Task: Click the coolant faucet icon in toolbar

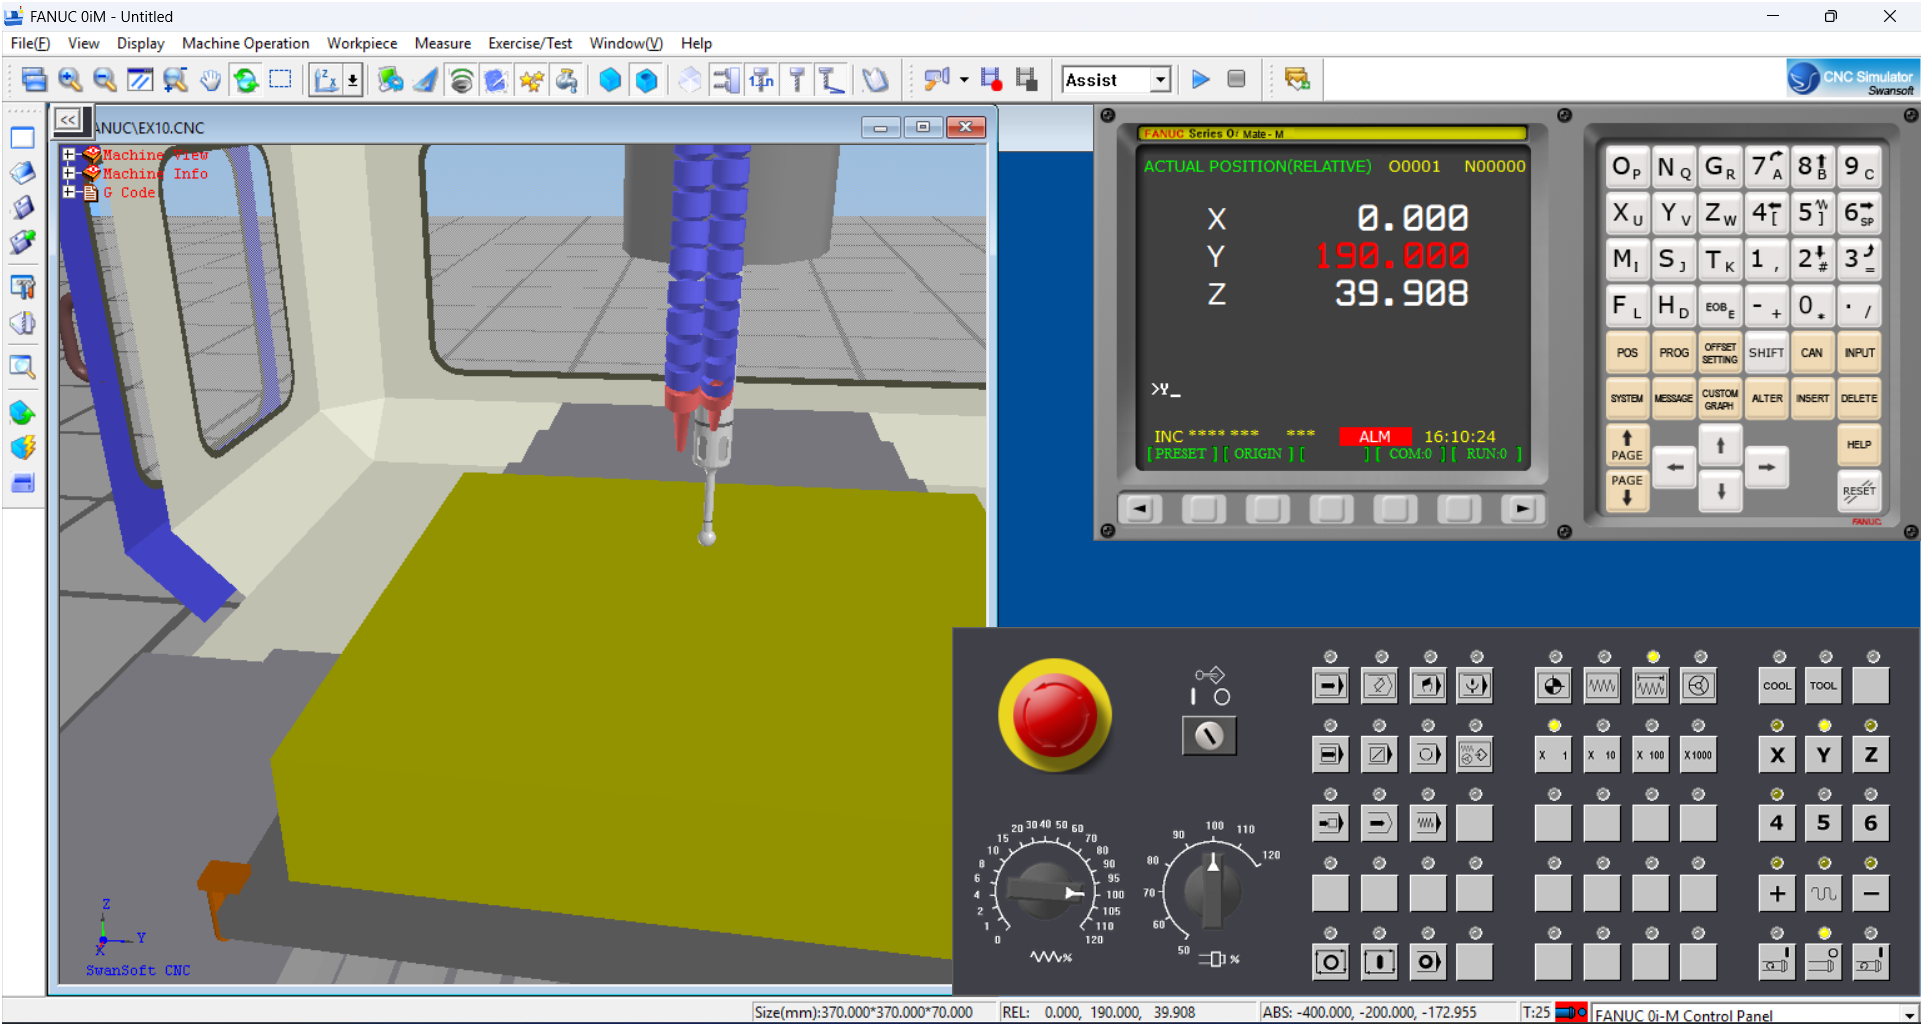Action: point(567,80)
